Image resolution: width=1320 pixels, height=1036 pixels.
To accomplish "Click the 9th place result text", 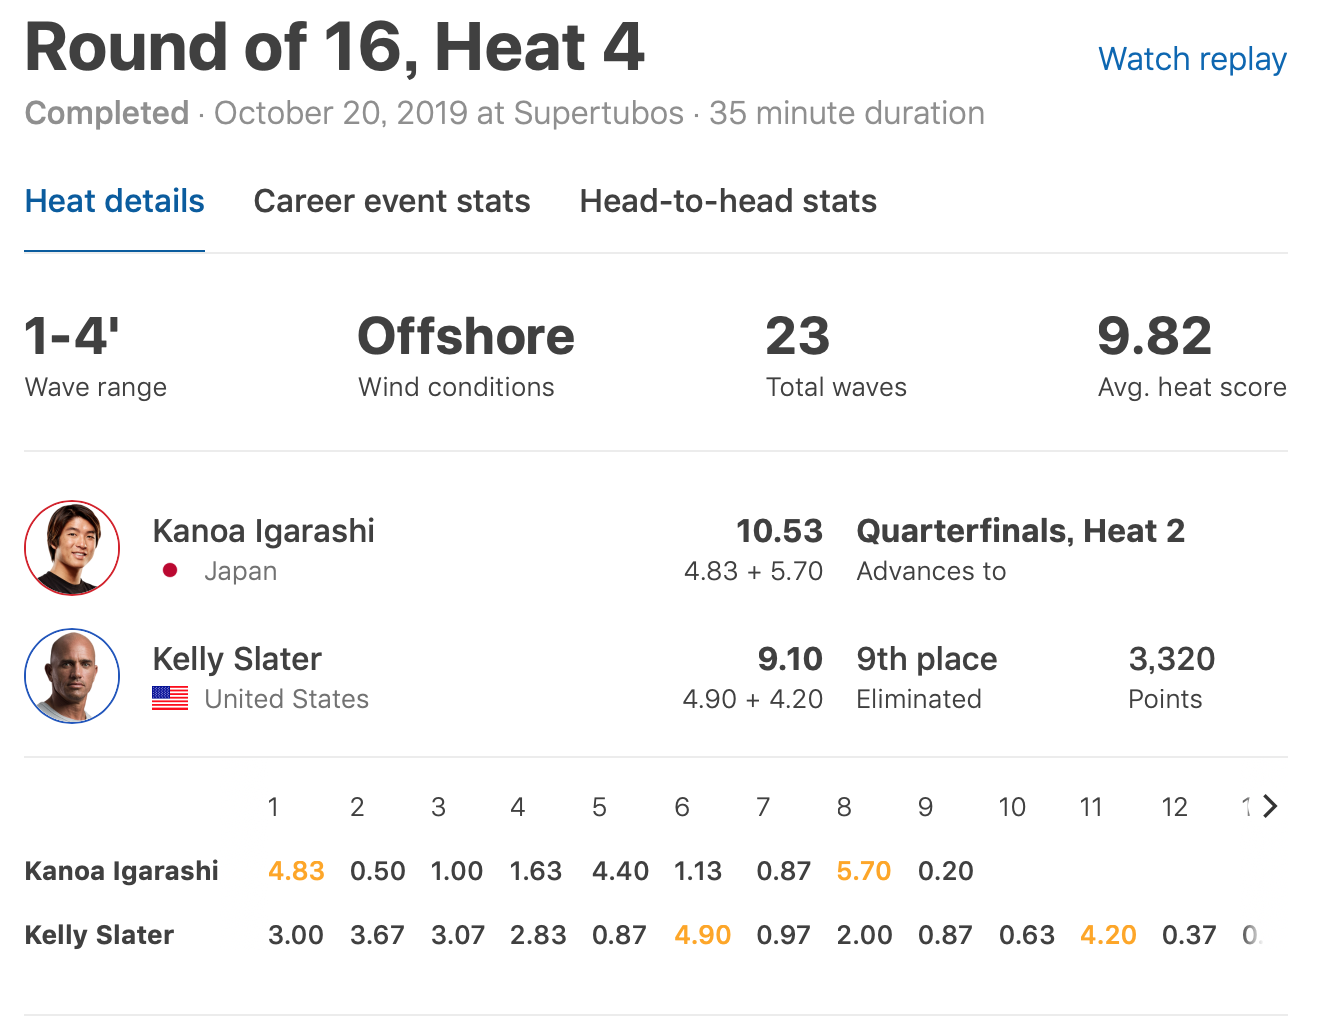I will click(926, 659).
